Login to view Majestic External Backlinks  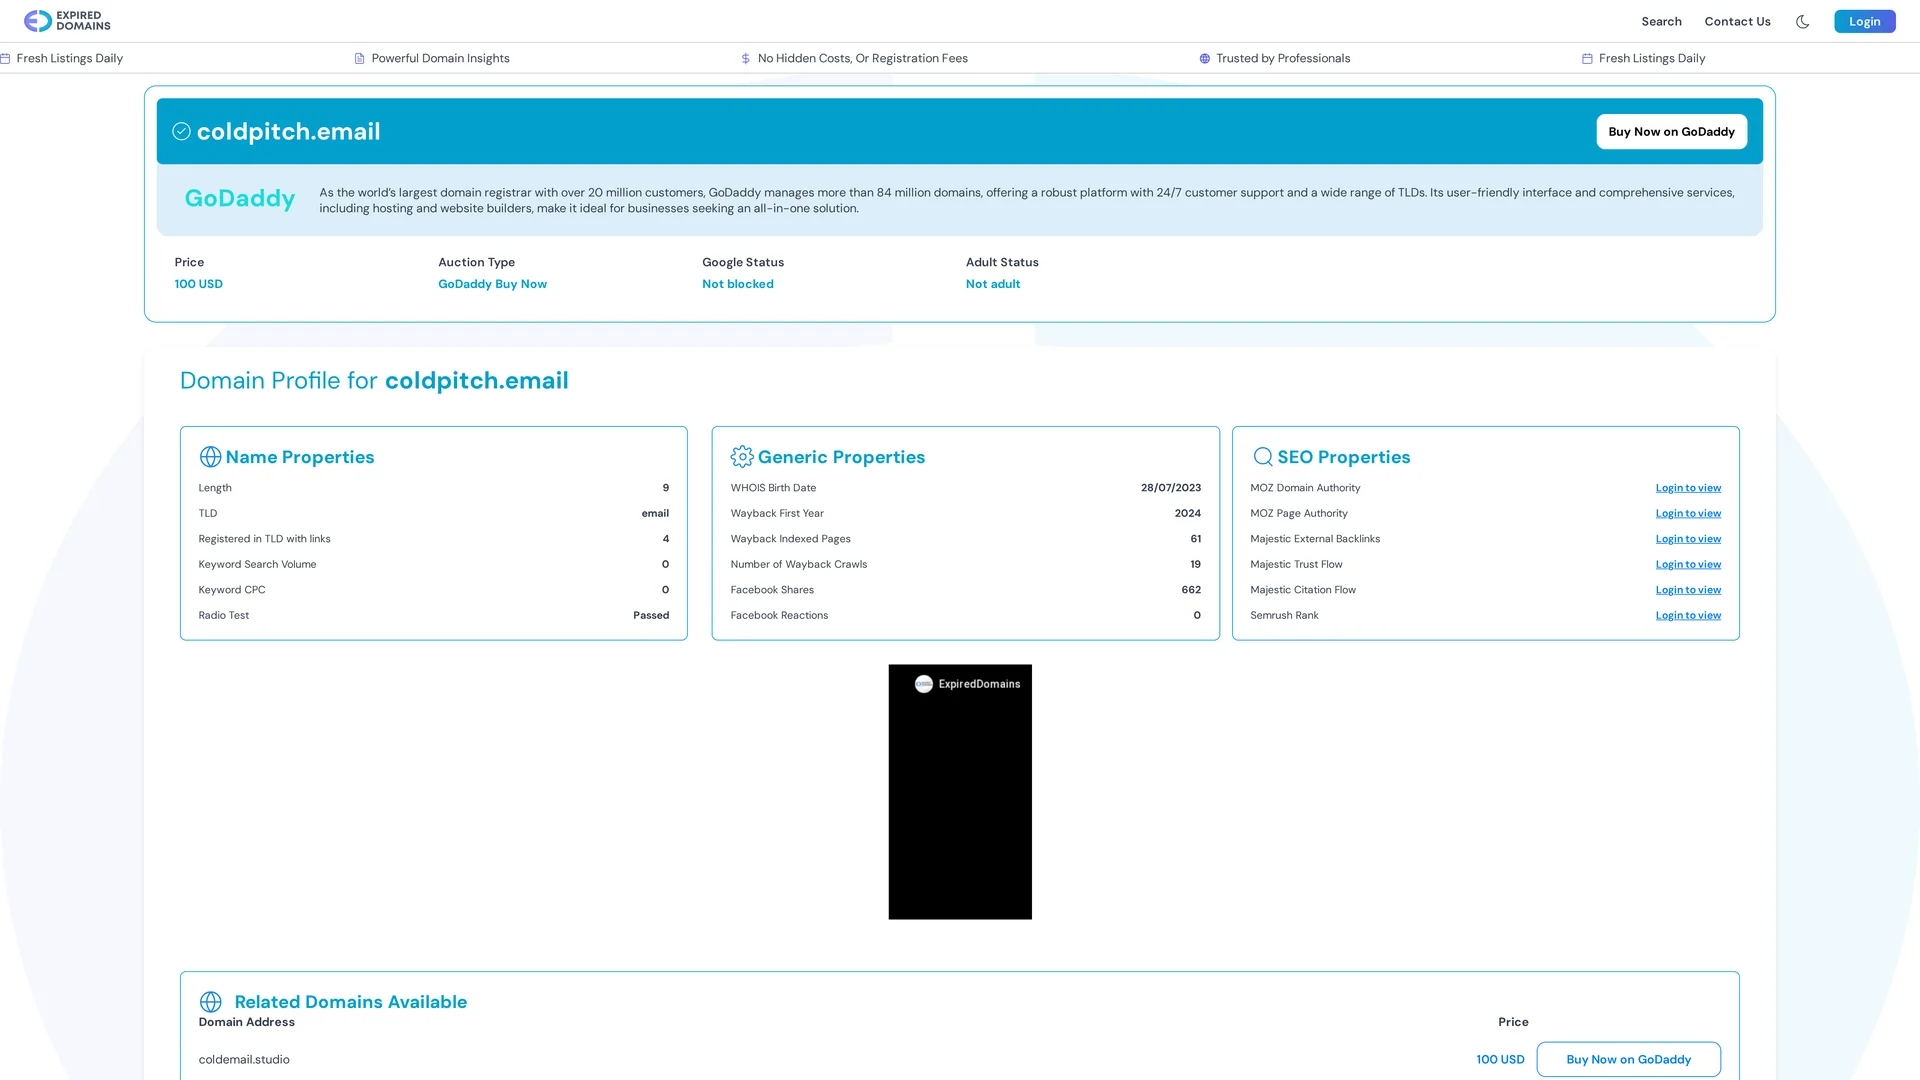(x=1688, y=539)
